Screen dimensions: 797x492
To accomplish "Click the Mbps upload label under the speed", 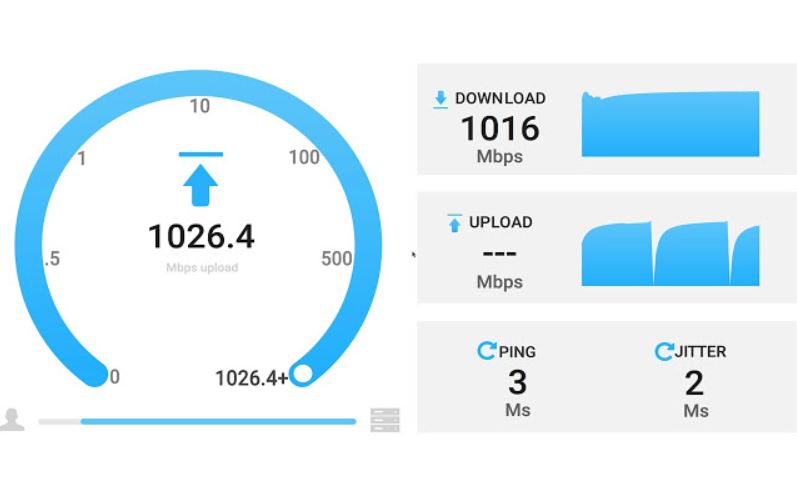I will pos(202,267).
